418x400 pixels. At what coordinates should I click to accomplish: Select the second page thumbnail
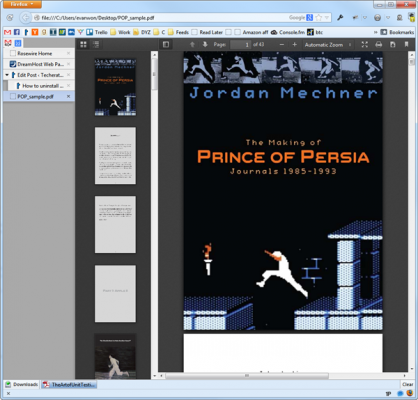point(115,156)
